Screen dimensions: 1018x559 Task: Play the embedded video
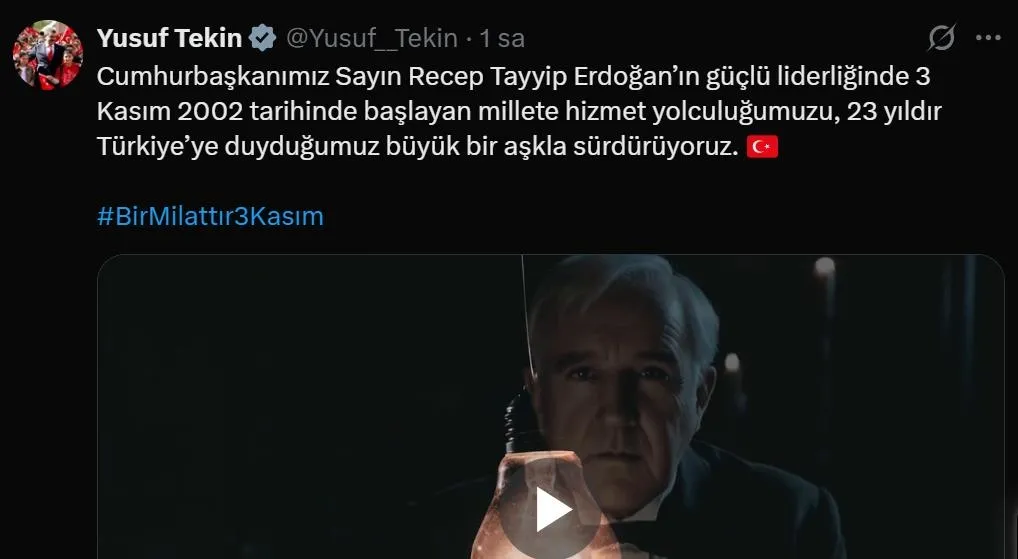click(552, 510)
